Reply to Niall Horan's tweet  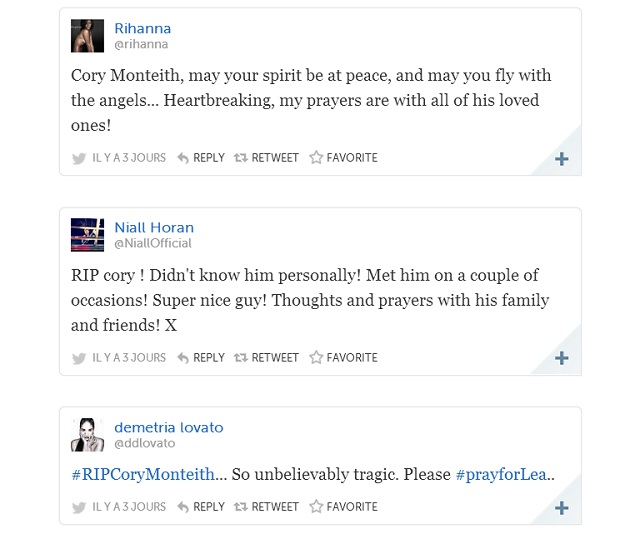click(201, 358)
